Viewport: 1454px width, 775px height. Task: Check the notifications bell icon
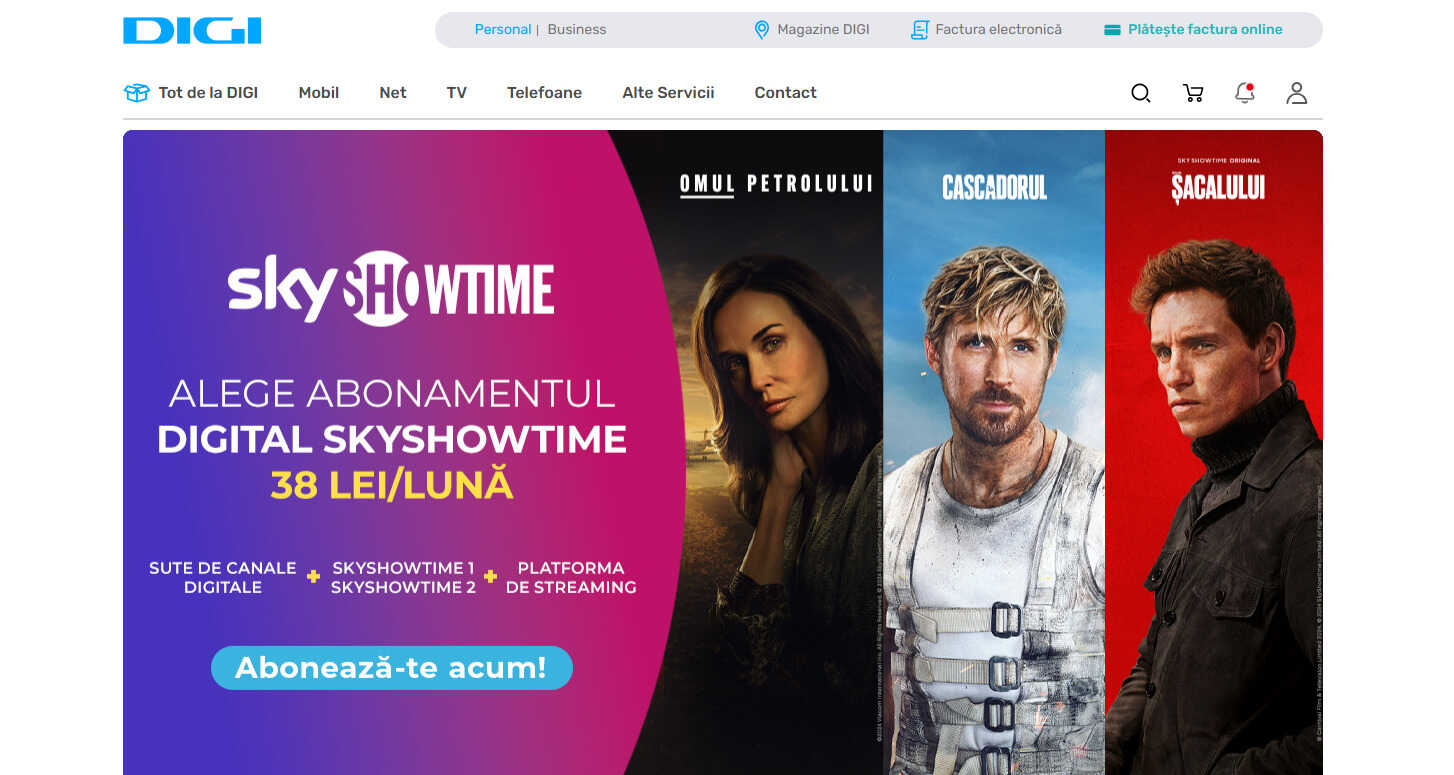coord(1245,93)
